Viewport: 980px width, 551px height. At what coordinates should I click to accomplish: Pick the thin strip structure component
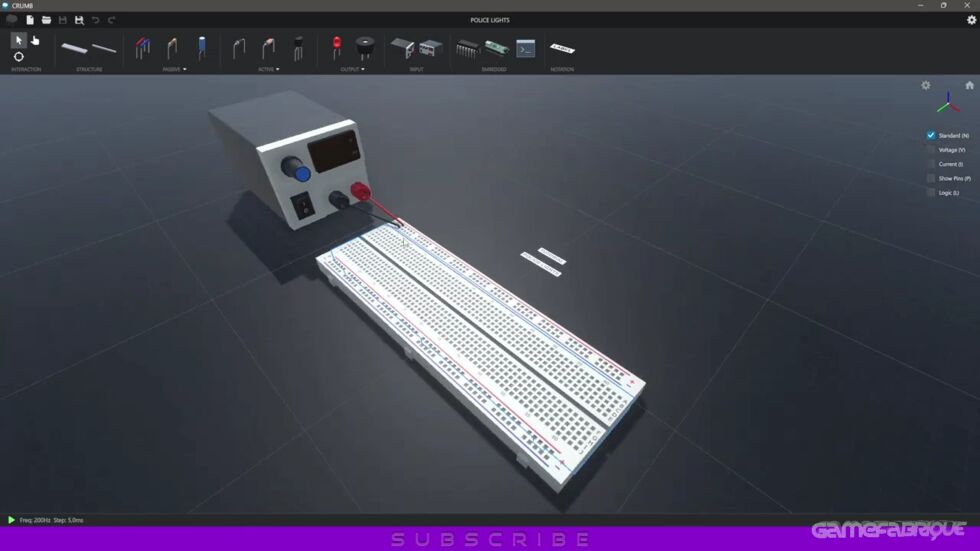104,48
